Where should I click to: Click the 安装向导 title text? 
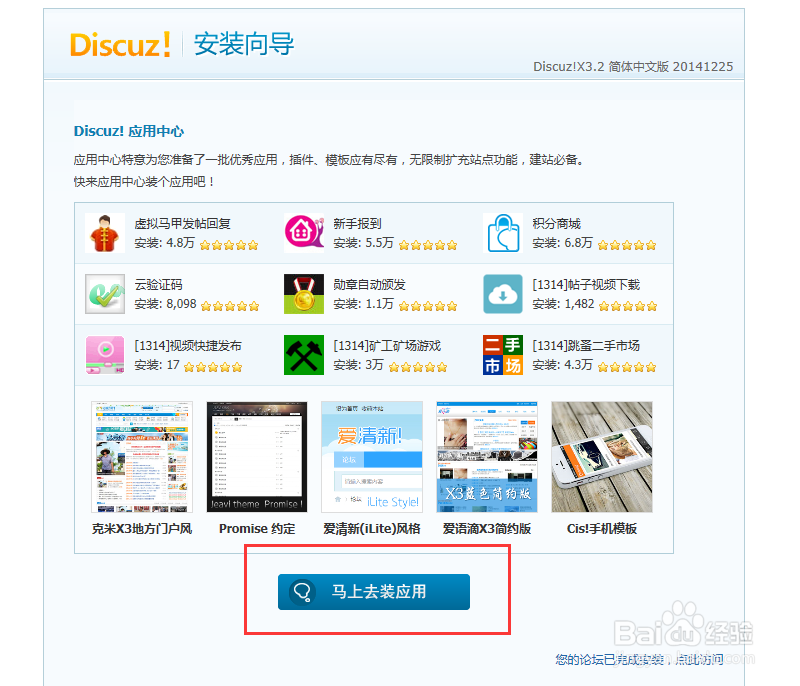(x=244, y=44)
